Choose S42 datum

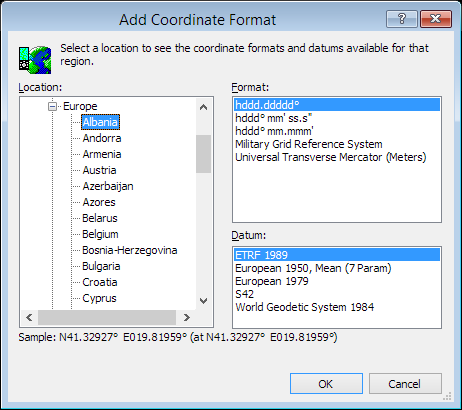(337, 294)
